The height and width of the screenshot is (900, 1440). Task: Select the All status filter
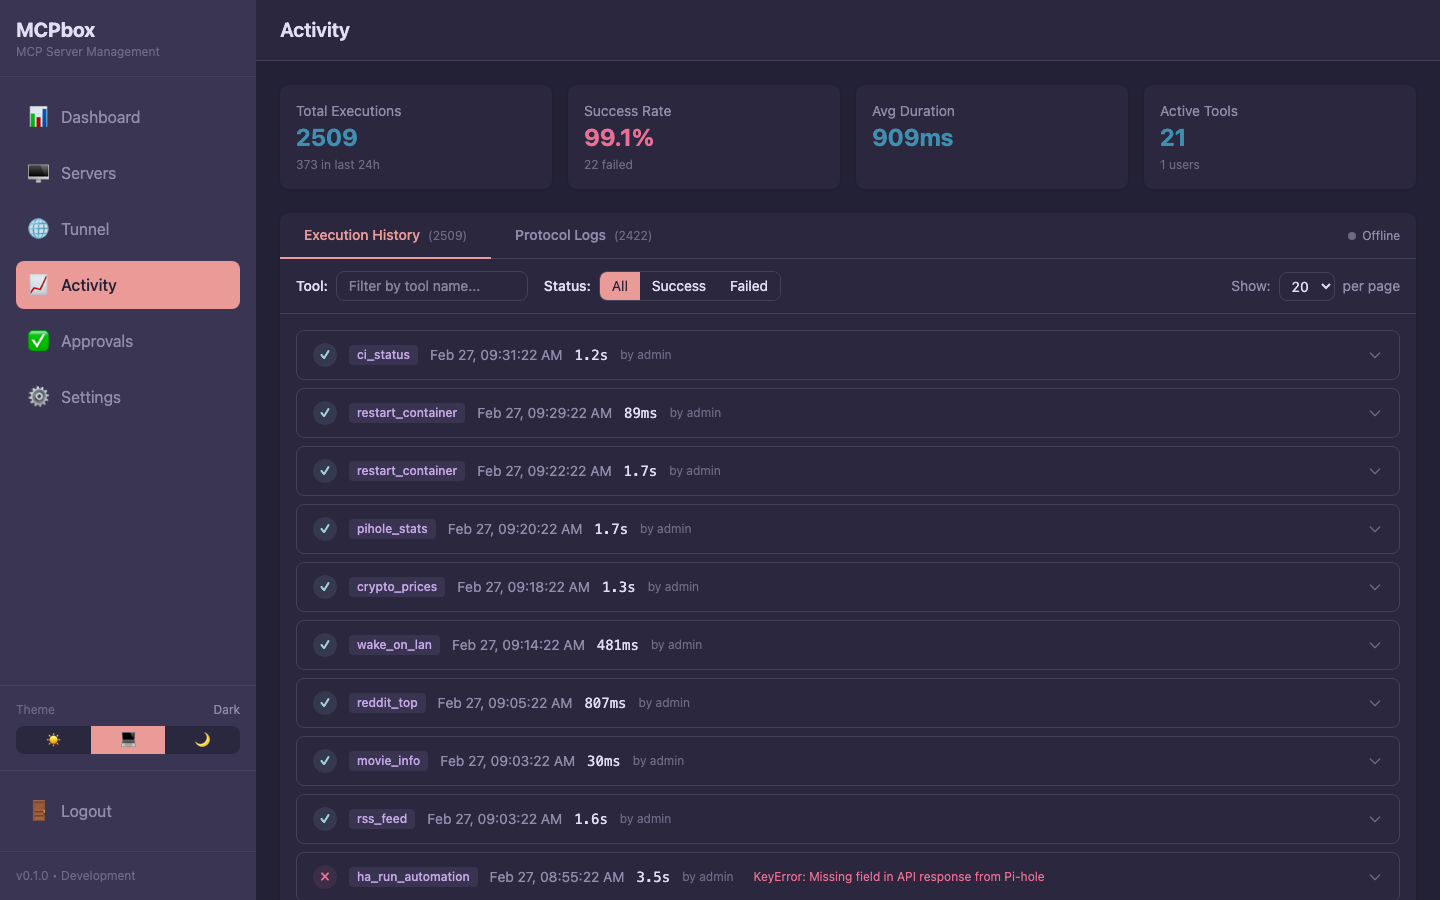coord(619,286)
